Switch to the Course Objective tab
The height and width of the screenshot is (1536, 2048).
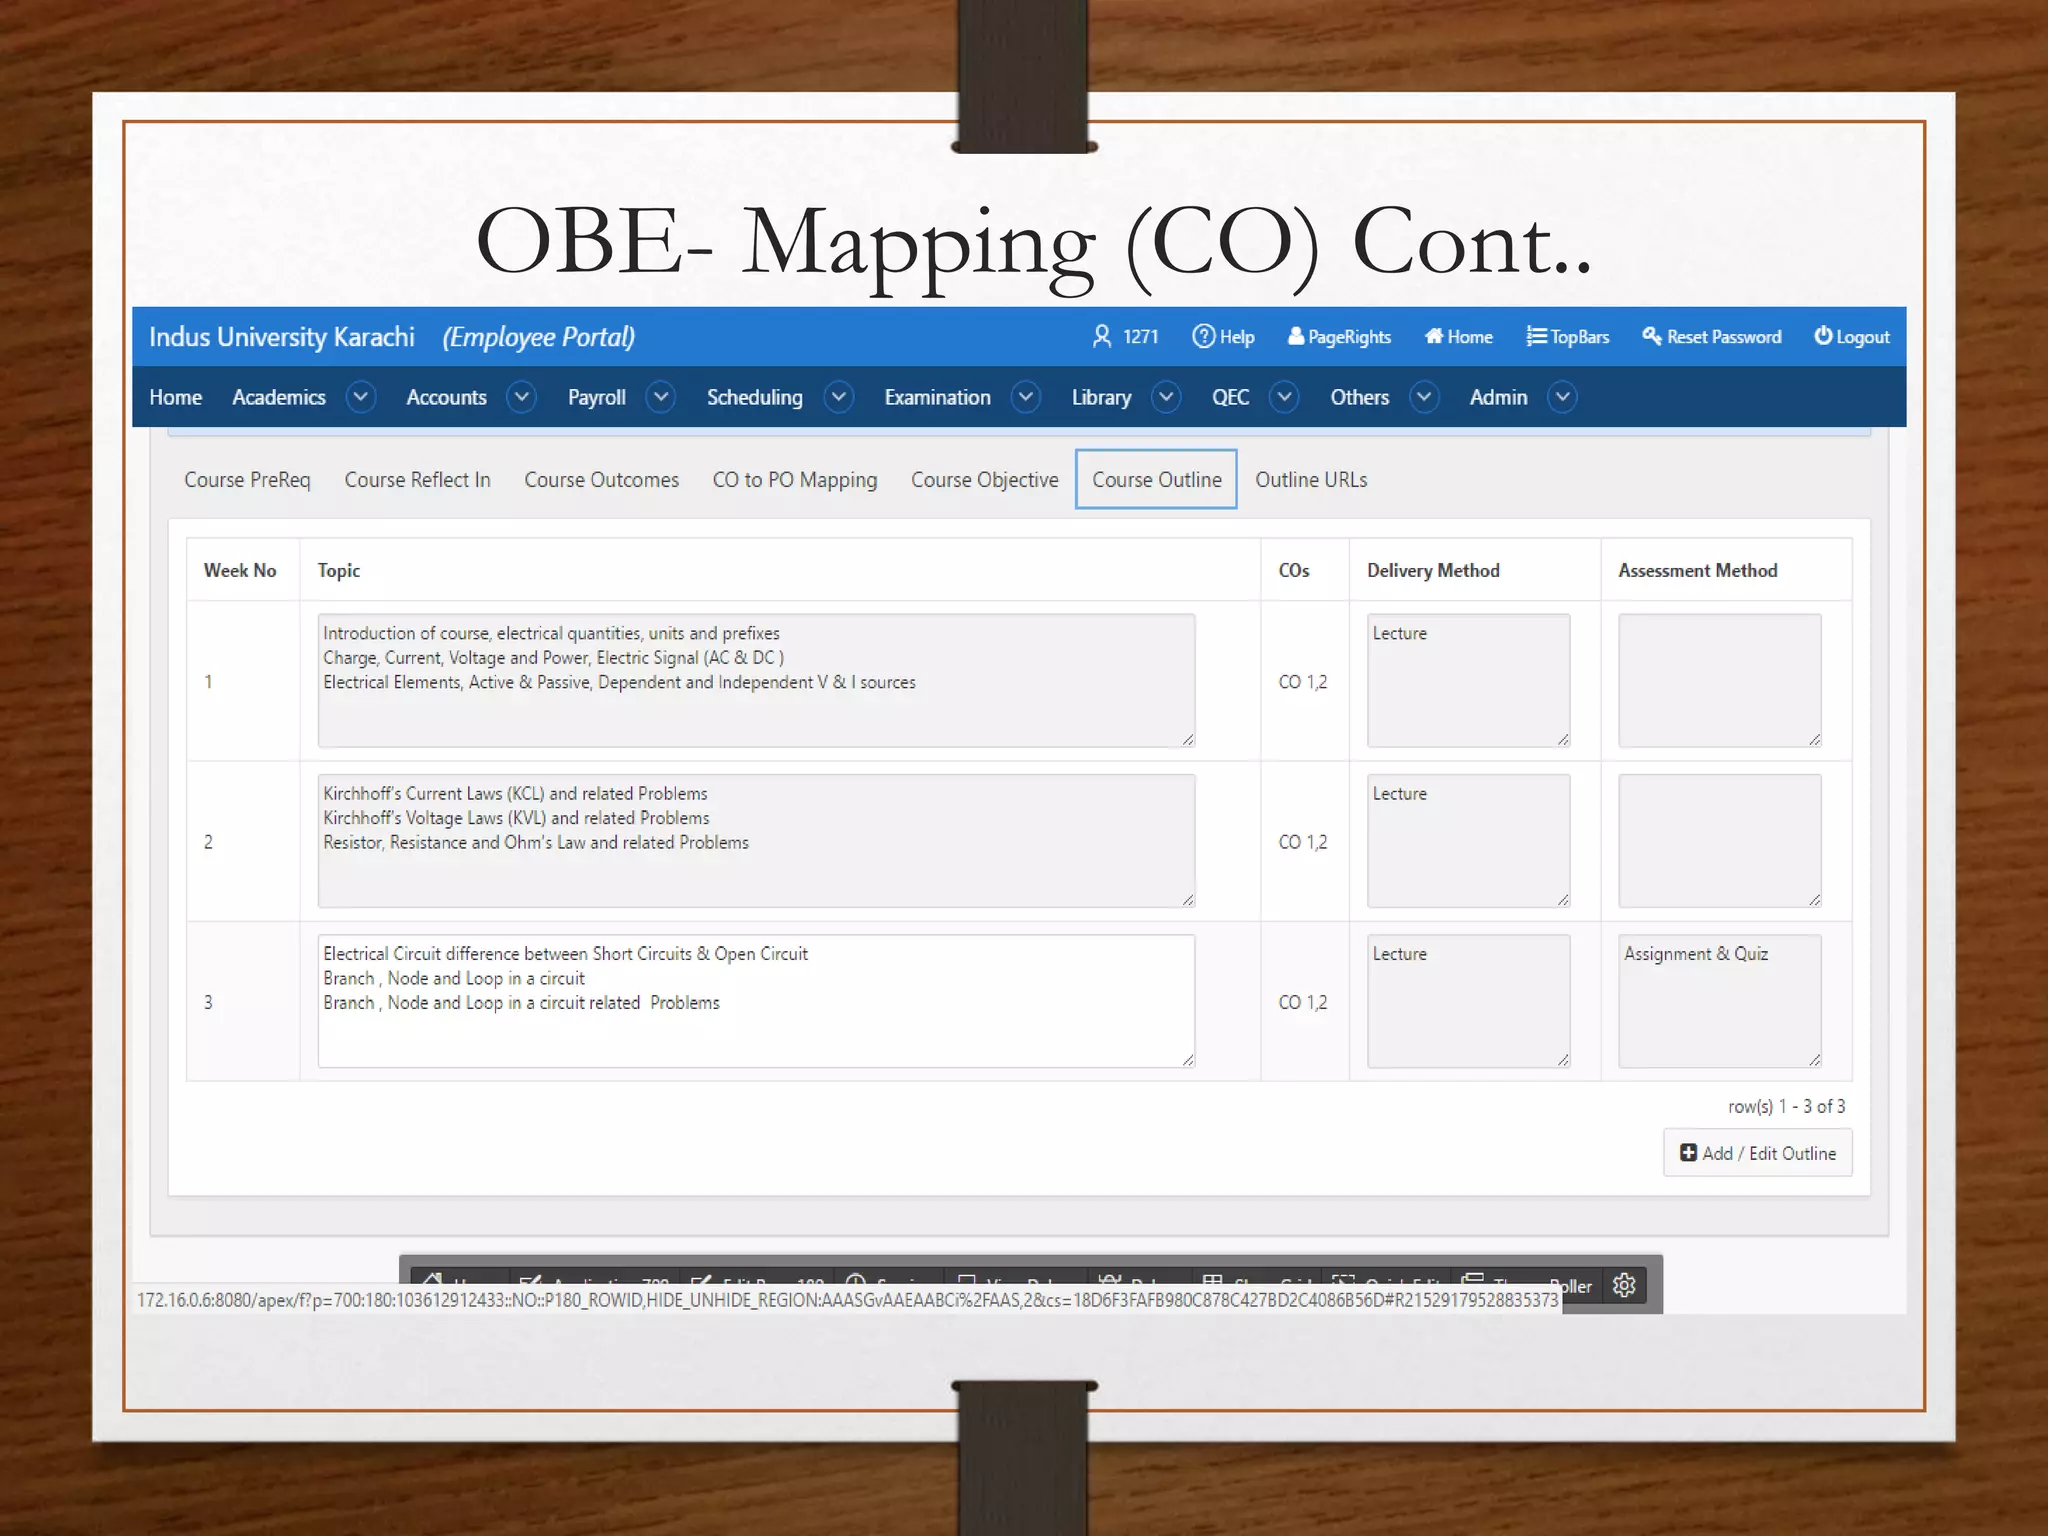[x=984, y=480]
